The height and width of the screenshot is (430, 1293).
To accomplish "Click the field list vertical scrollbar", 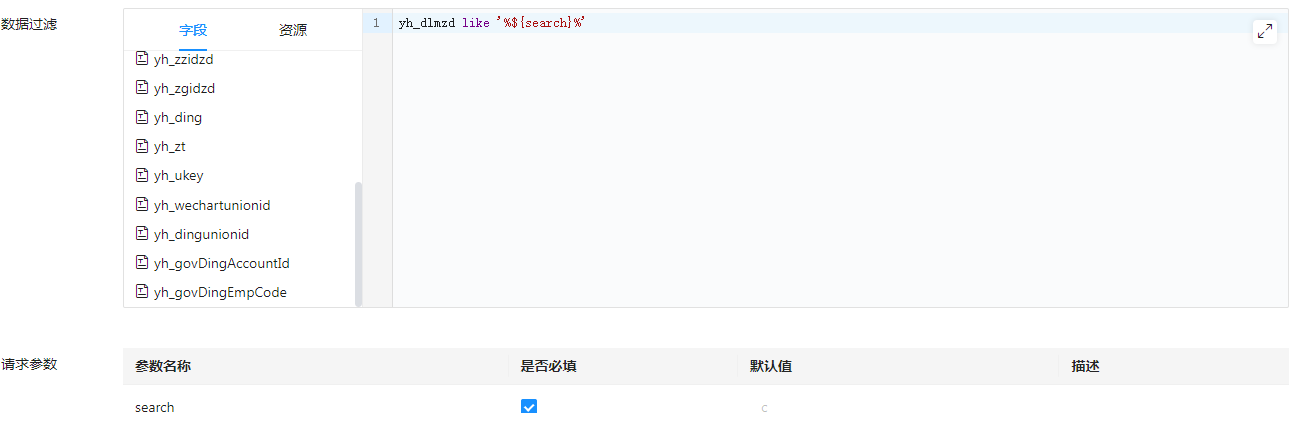I will pyautogui.click(x=359, y=243).
